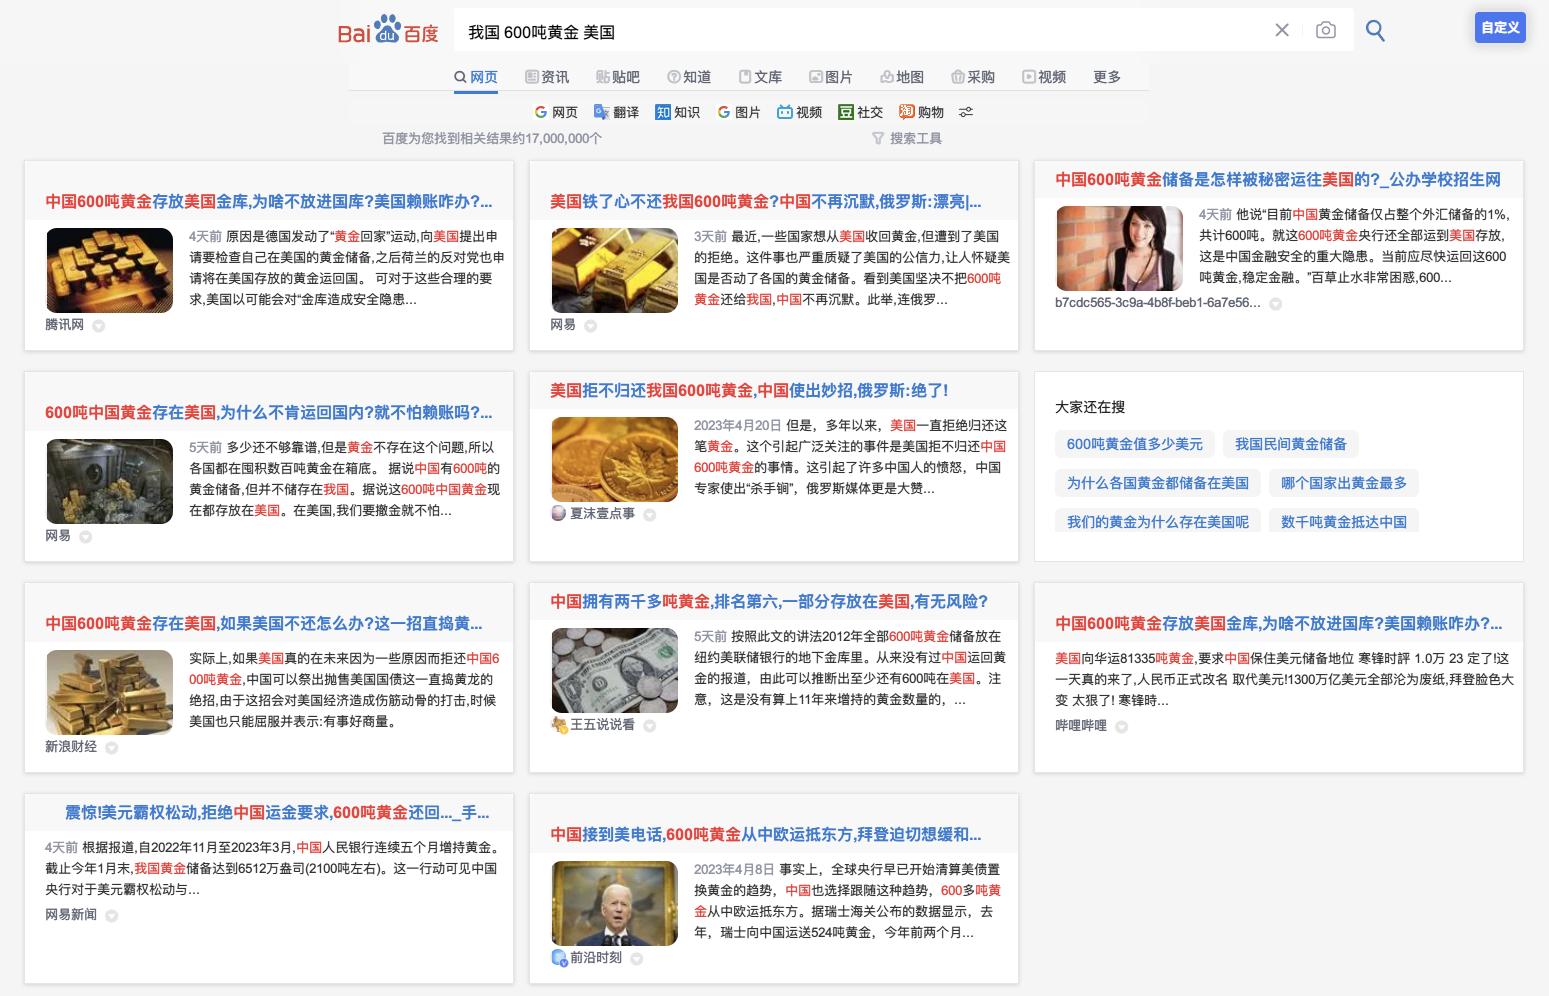Click the camera icon for image search
This screenshot has height=996, width=1549.
coord(1325,30)
